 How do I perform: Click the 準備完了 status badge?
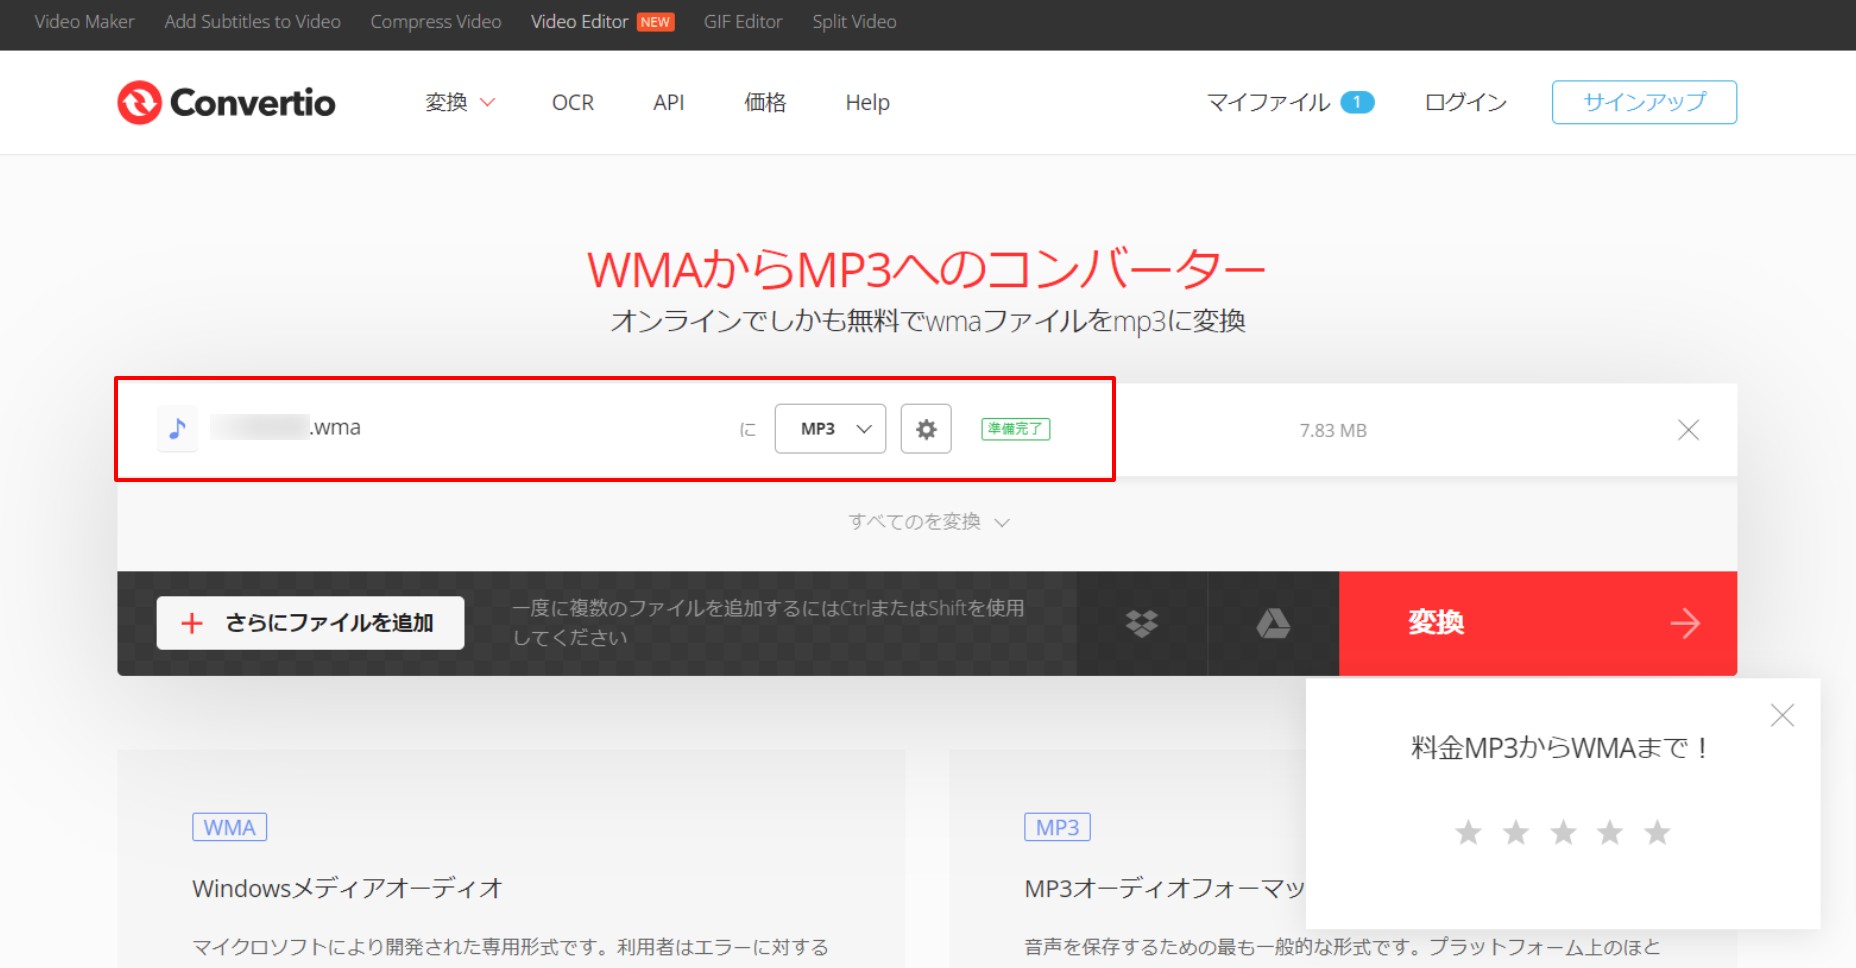click(x=1015, y=429)
